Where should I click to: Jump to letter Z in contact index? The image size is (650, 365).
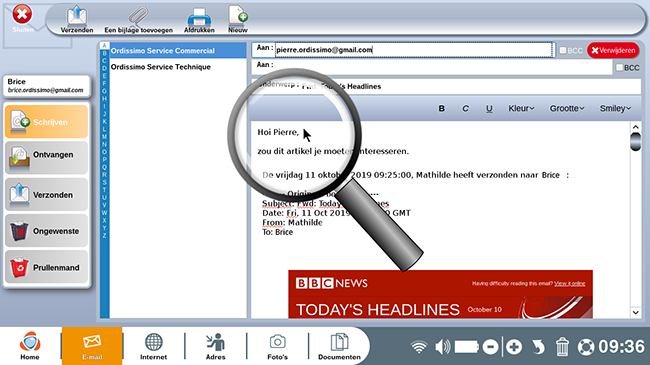(x=104, y=235)
